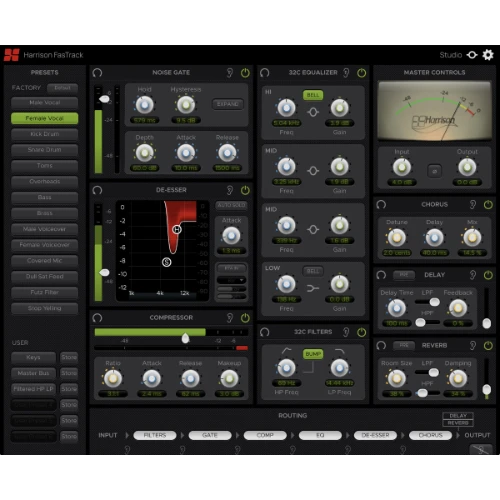Reset the Compressor section icon
The image size is (500, 500).
97,318
